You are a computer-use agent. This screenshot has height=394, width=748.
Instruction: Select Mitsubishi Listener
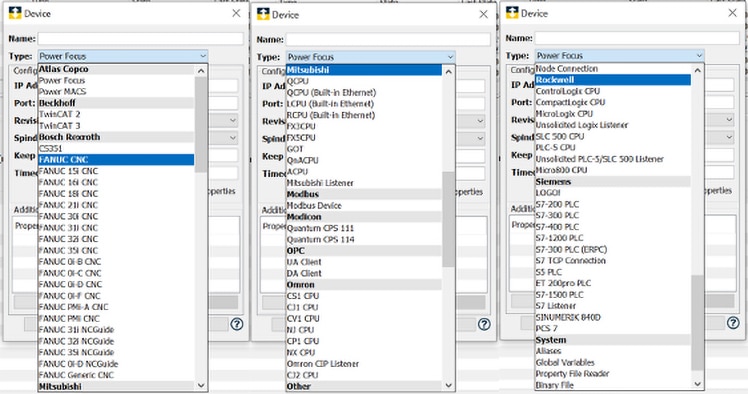tap(320, 183)
